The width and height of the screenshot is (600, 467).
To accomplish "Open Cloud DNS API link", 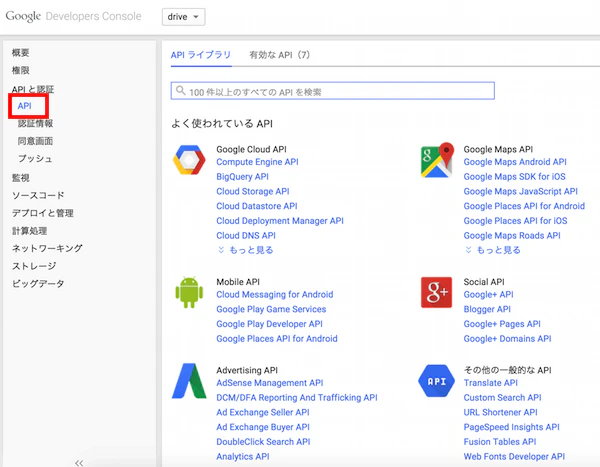I will tap(246, 235).
